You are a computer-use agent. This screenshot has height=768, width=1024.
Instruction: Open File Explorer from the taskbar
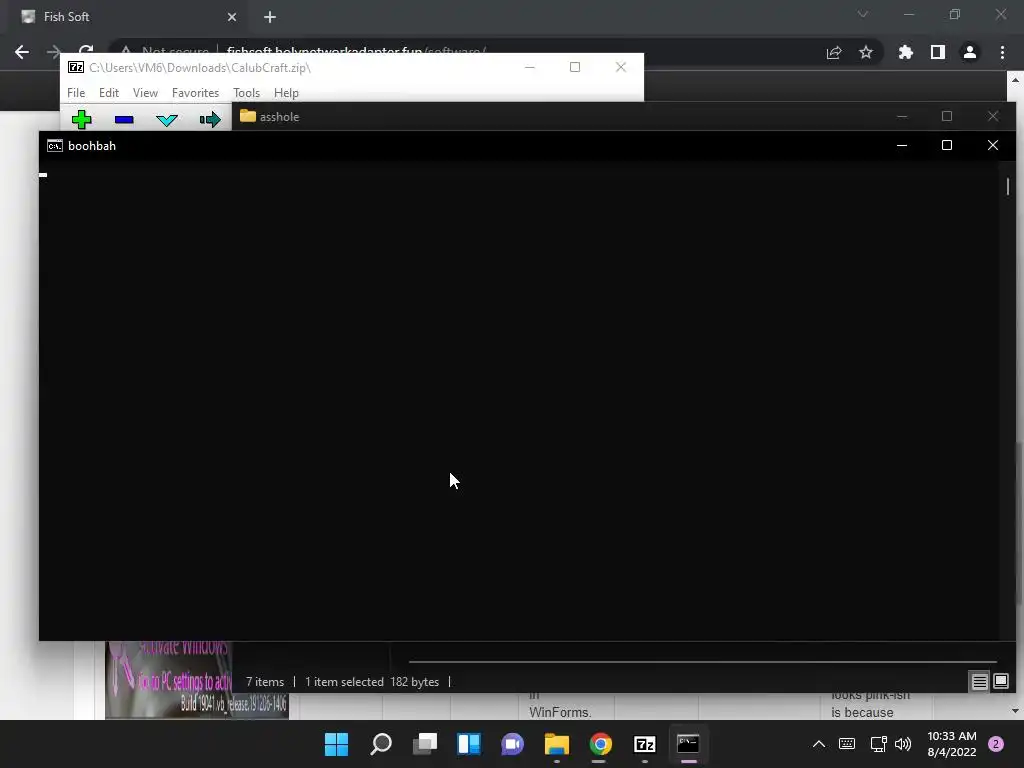(x=556, y=744)
